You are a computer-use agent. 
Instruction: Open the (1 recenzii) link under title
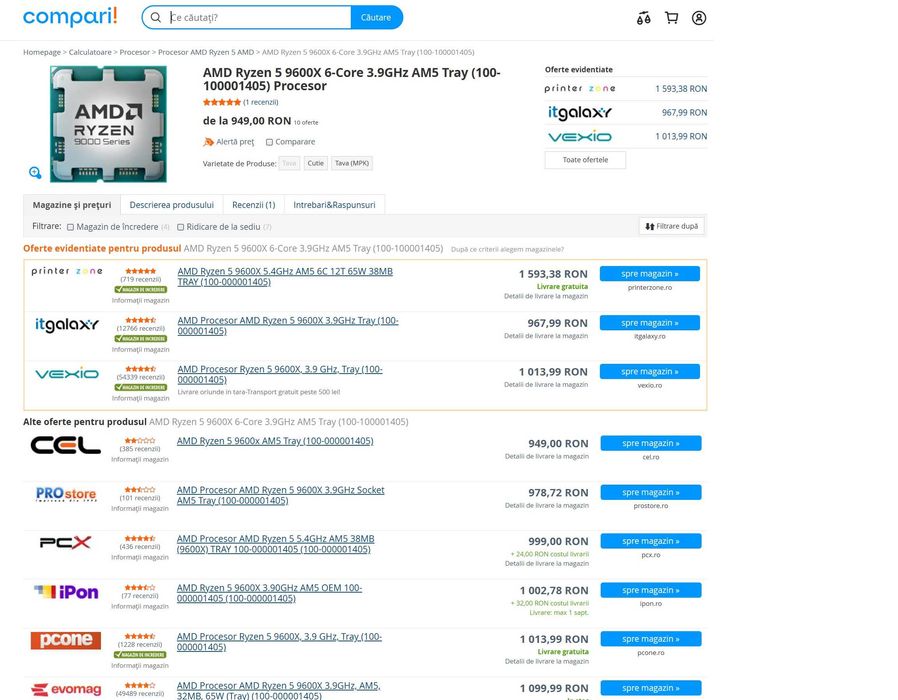pos(261,102)
